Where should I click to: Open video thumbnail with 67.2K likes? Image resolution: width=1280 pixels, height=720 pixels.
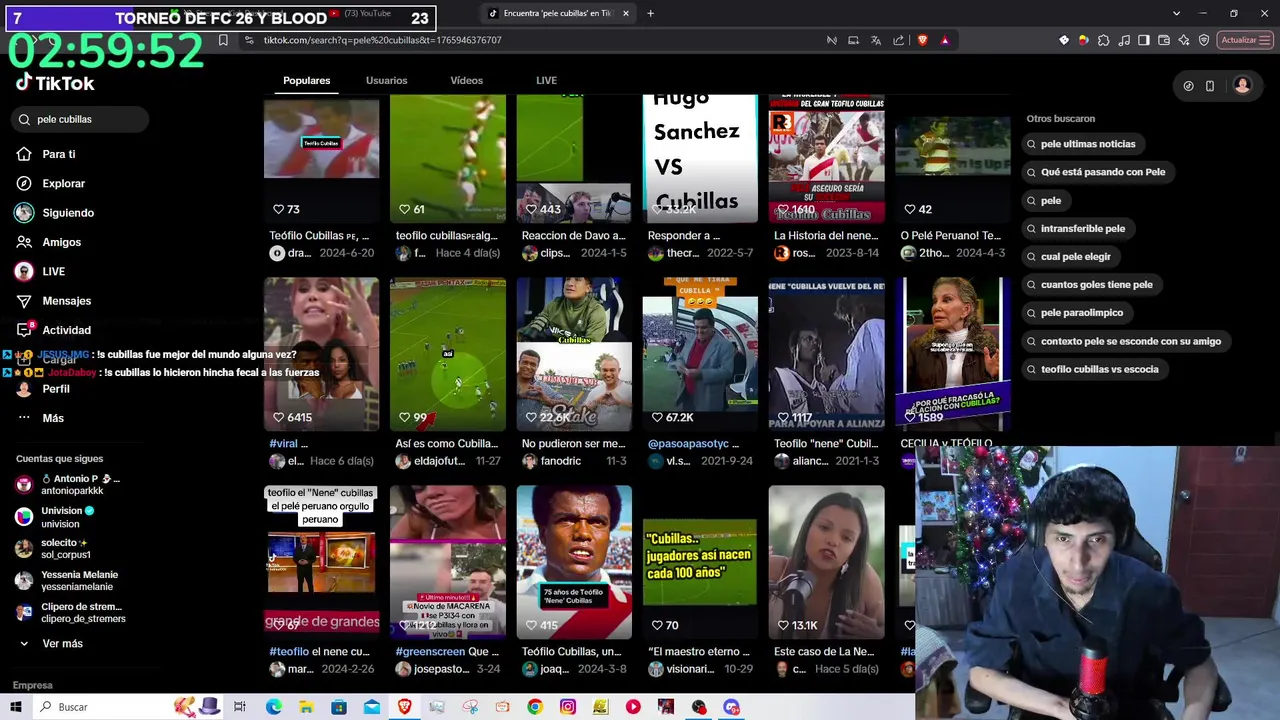tap(700, 354)
